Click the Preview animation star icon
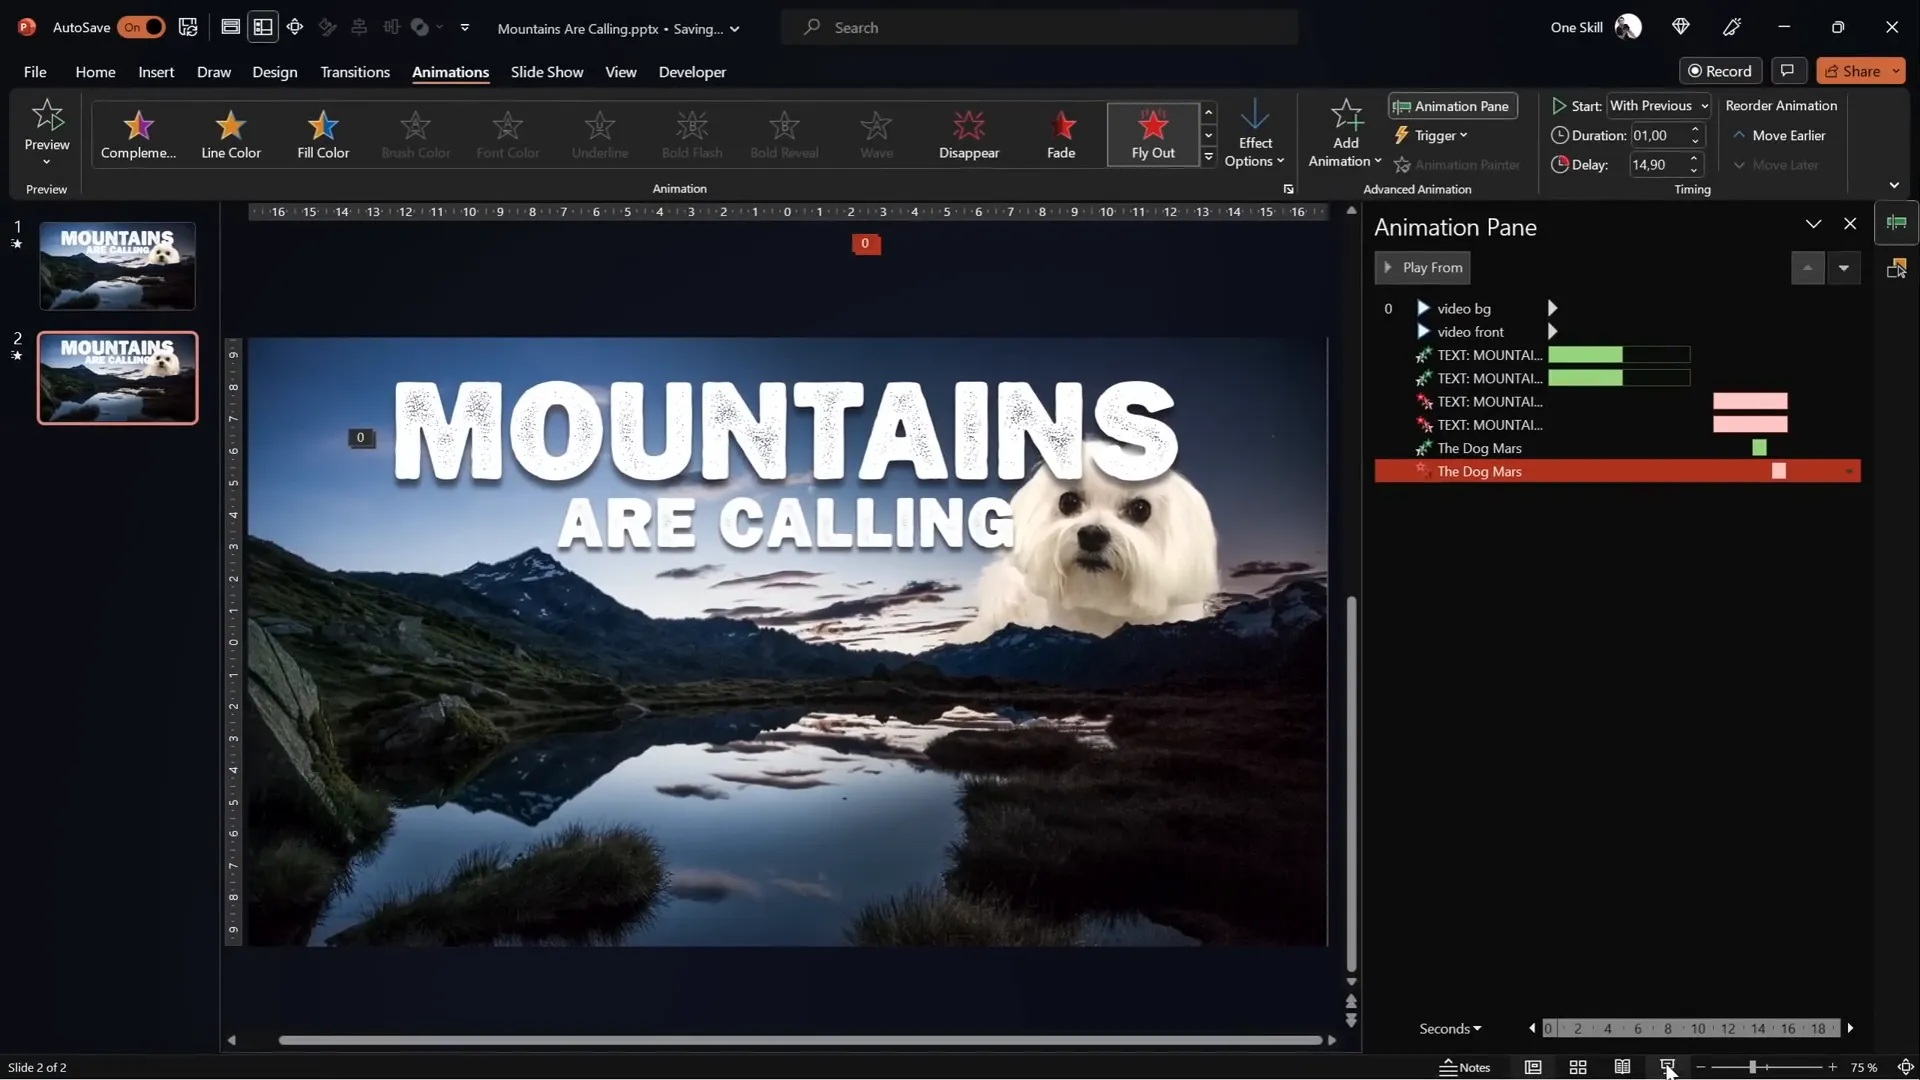This screenshot has width=1920, height=1080. point(47,116)
